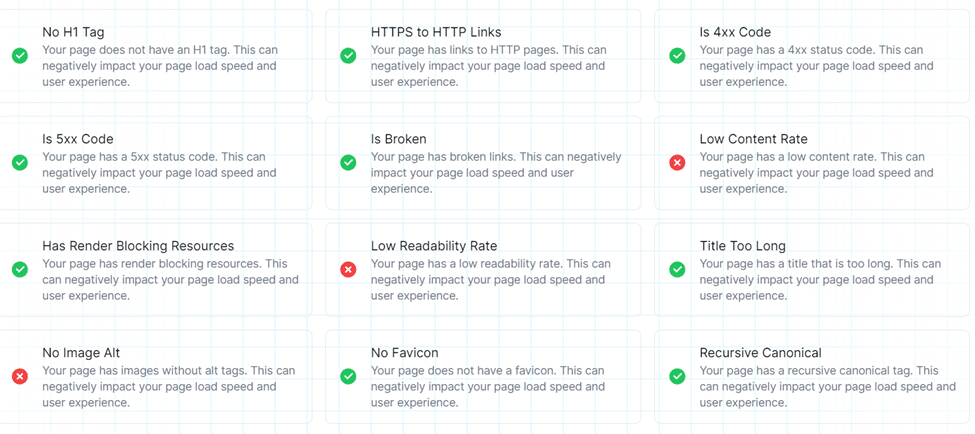Select the green check beside No Favicon
Image resolution: width=975 pixels, height=434 pixels.
coord(348,377)
